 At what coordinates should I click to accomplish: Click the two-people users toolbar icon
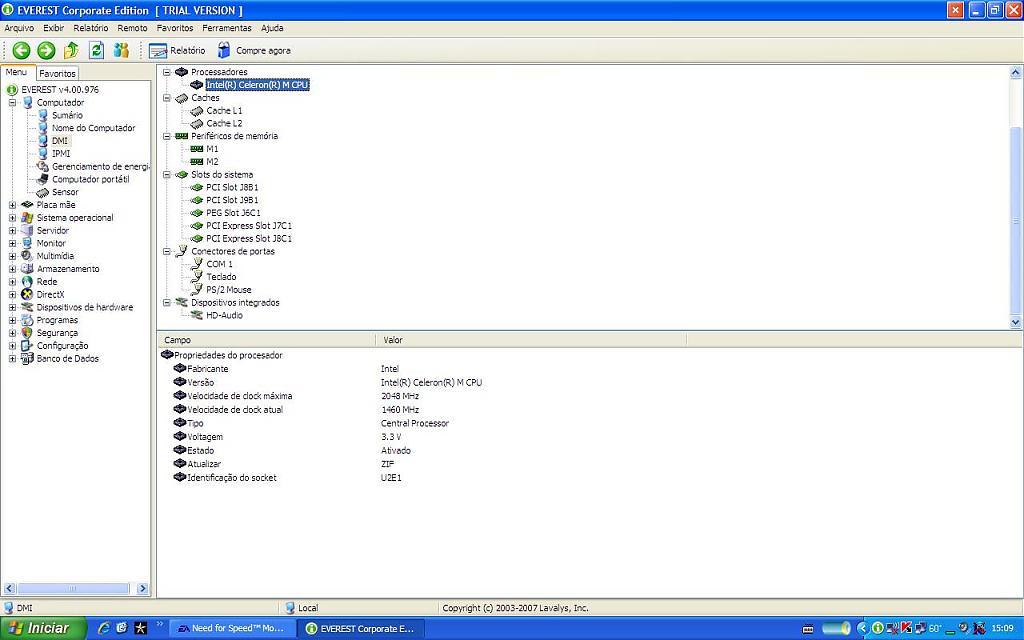pos(121,50)
